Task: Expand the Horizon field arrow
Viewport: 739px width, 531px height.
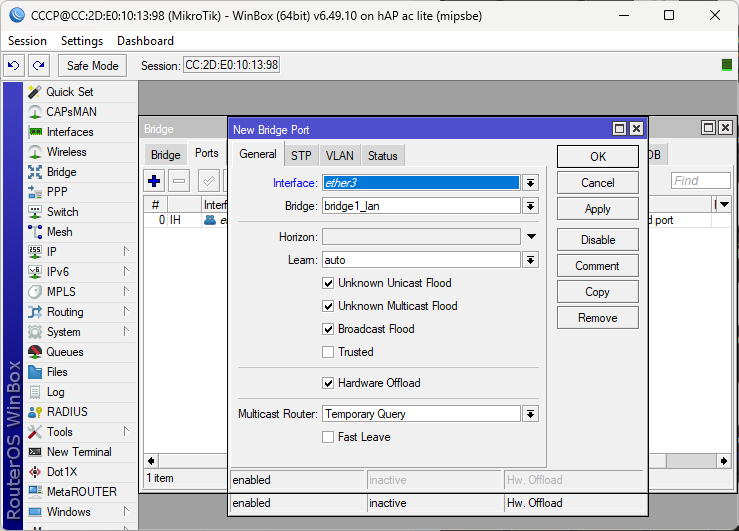Action: point(531,237)
